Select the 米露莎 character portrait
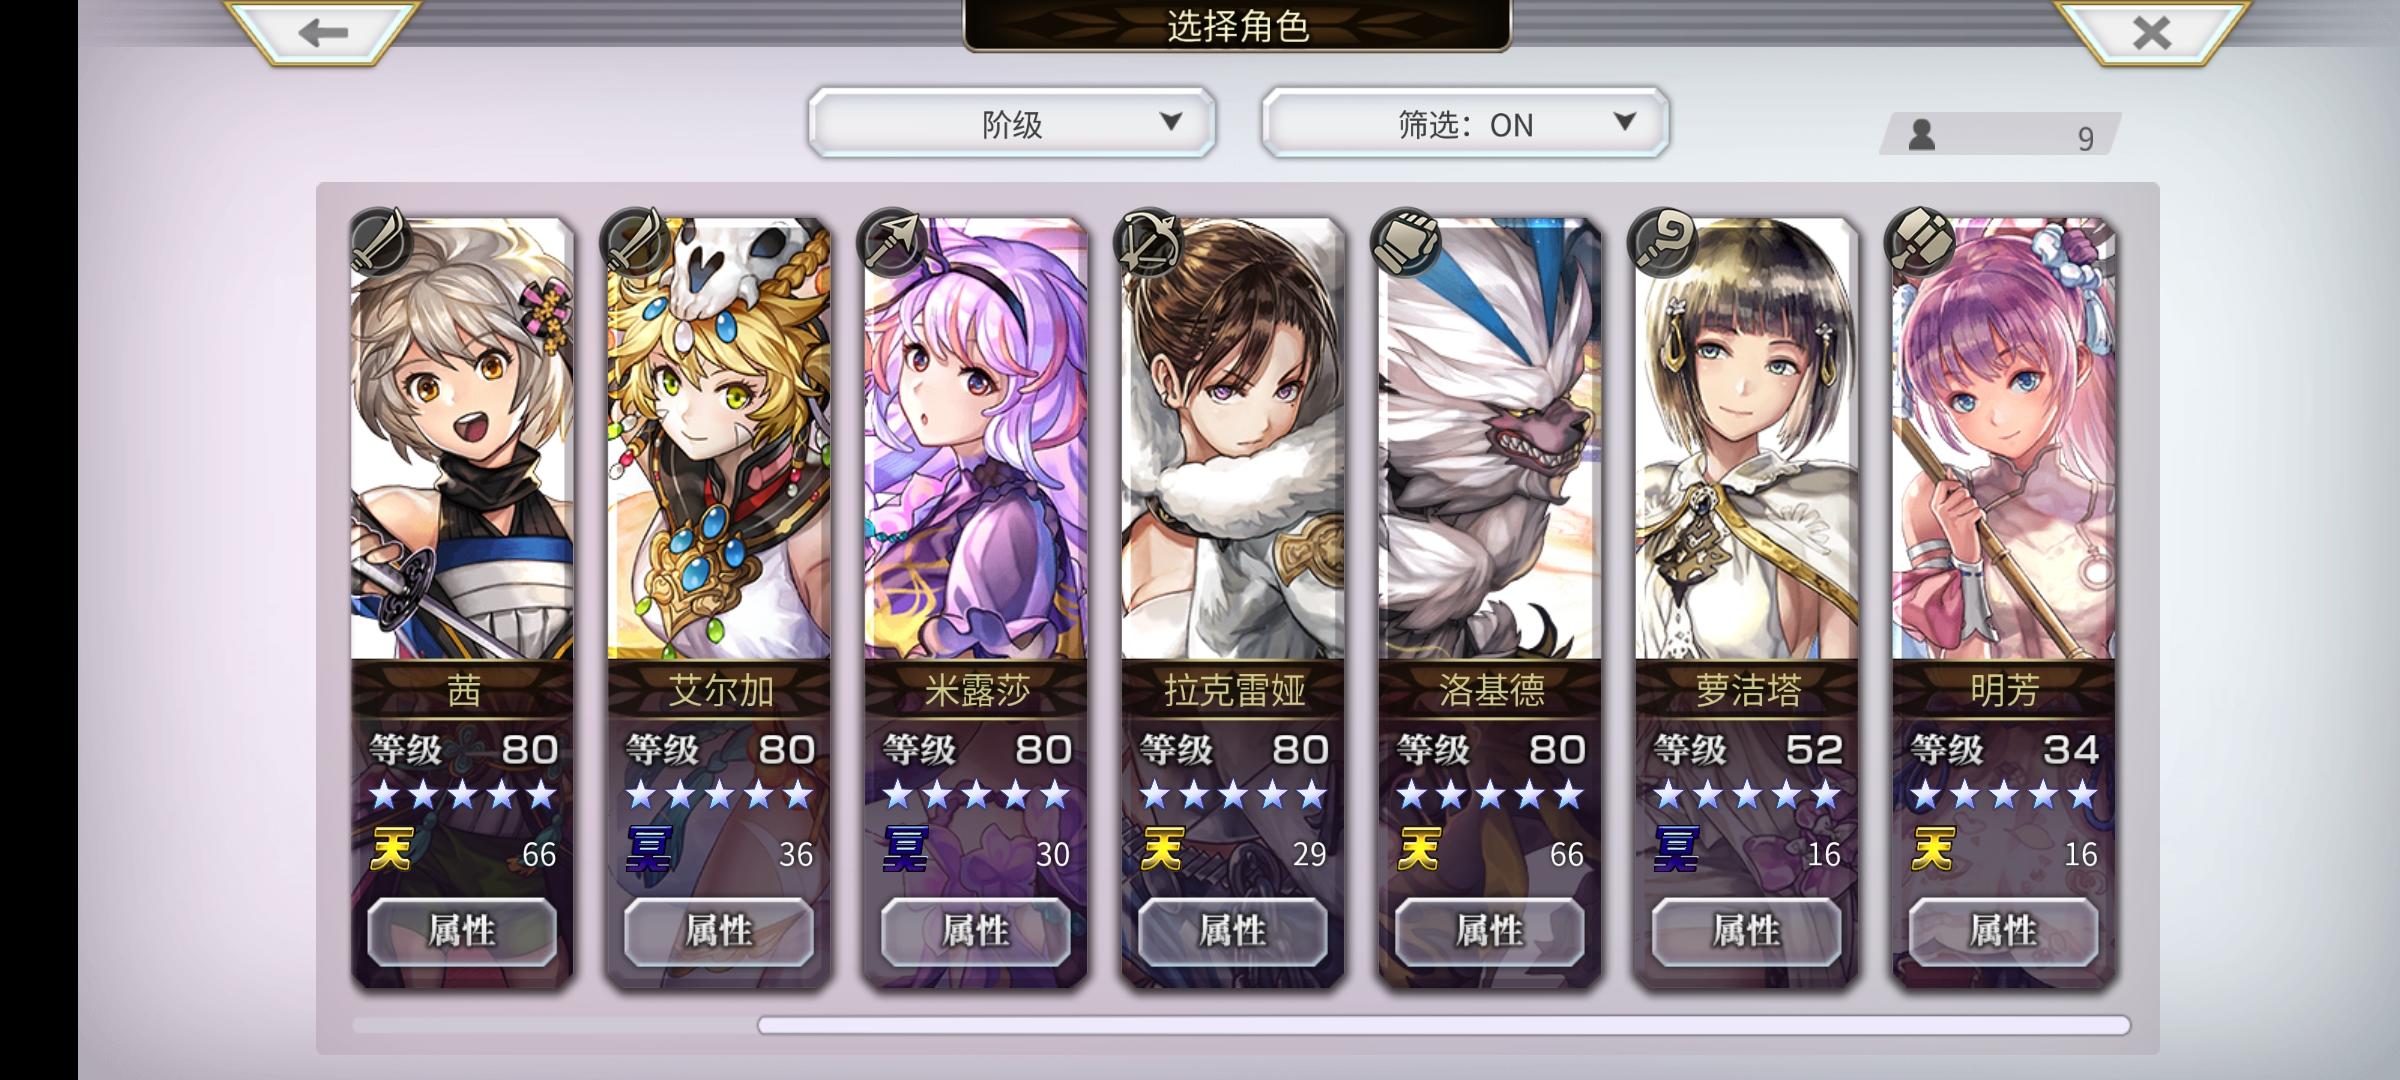2400x1080 pixels. point(976,438)
